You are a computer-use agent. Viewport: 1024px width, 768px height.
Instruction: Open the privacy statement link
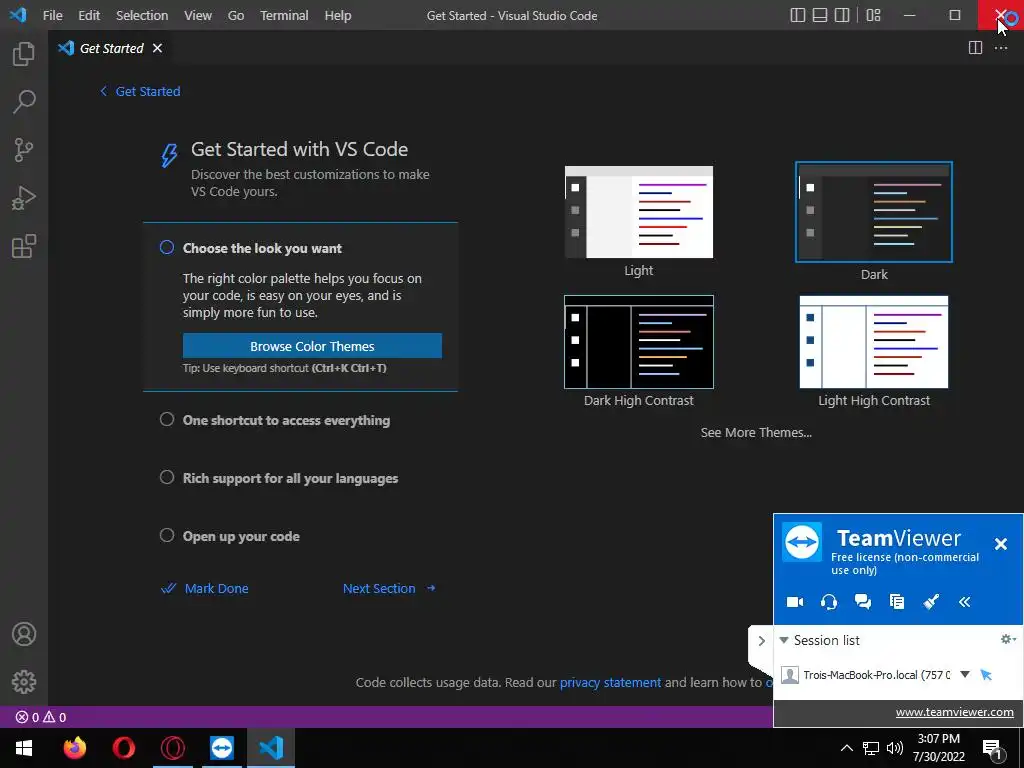click(610, 682)
